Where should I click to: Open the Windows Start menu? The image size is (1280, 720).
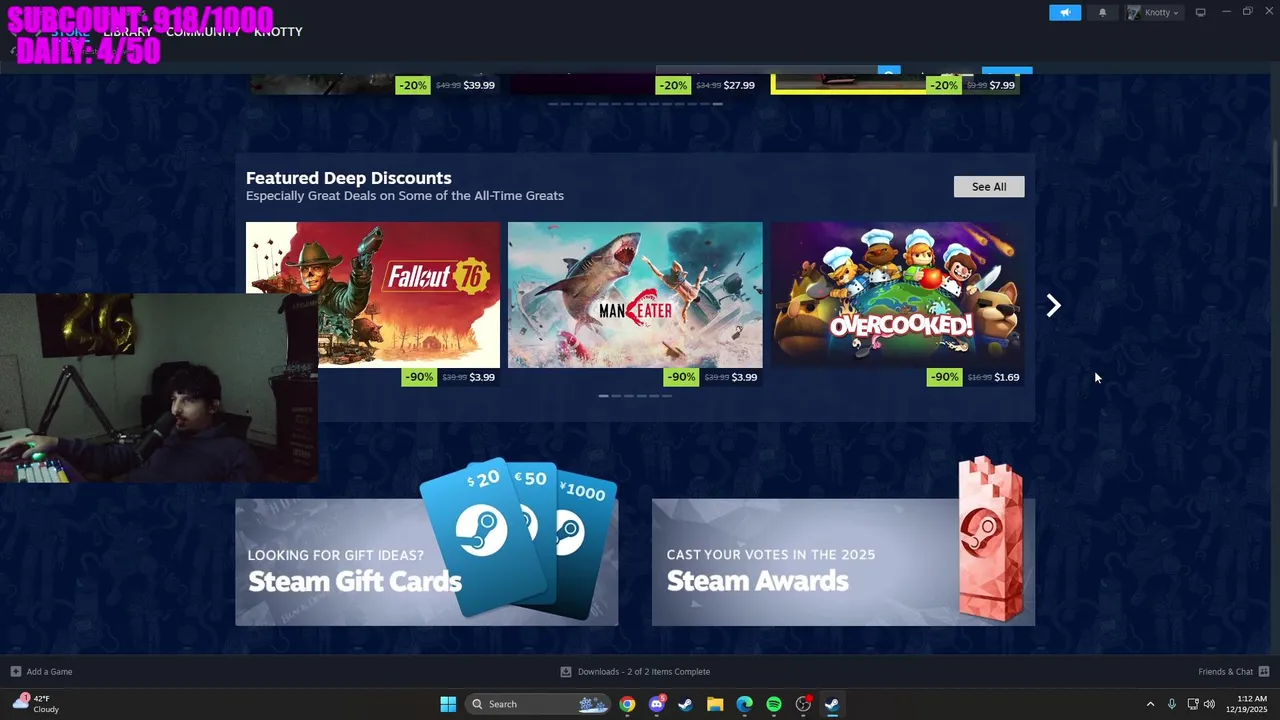tap(448, 704)
